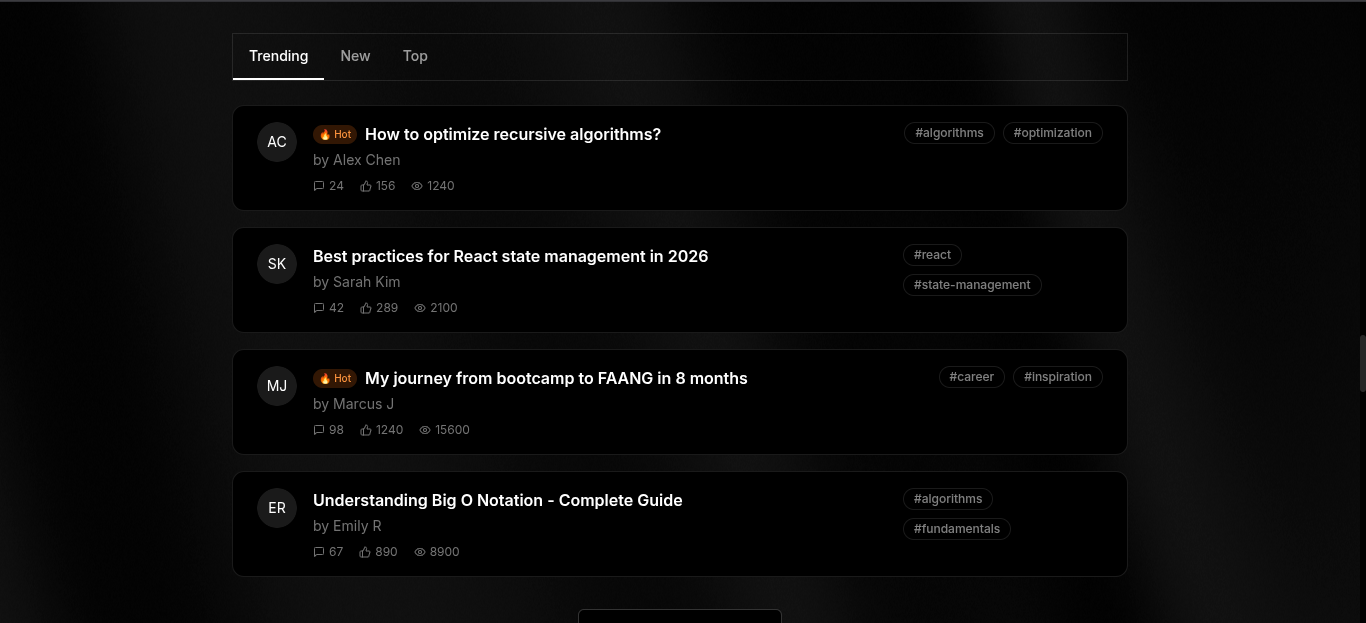Like the Big O Notation post

tap(365, 552)
